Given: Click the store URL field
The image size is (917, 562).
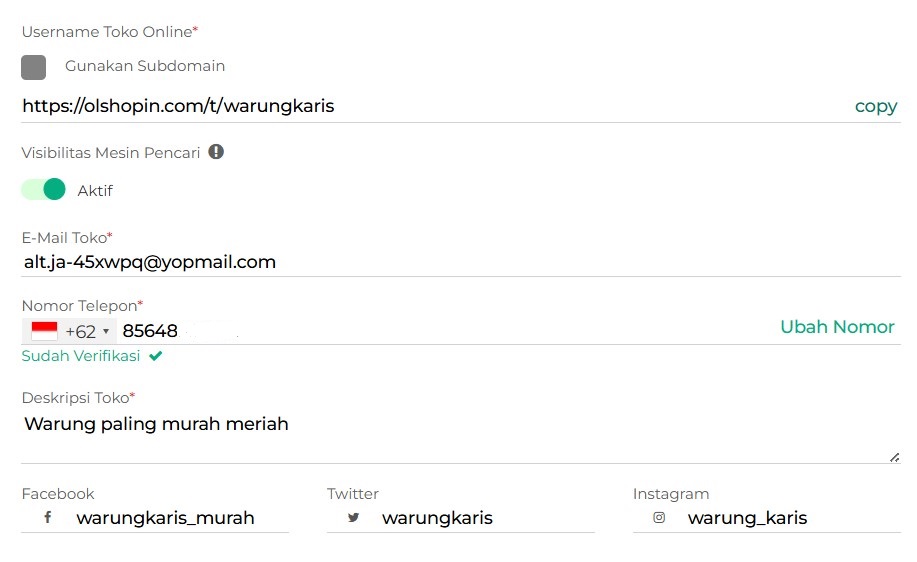Looking at the screenshot, I should tap(400, 106).
